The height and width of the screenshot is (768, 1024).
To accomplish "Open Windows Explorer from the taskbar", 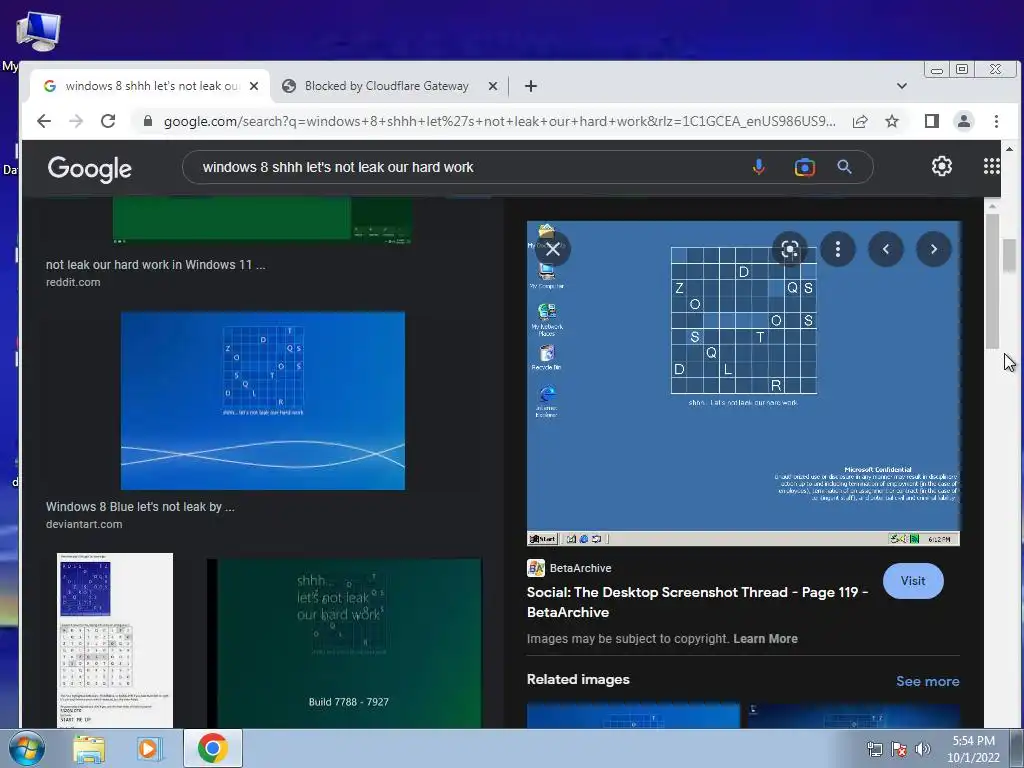I will click(89, 748).
